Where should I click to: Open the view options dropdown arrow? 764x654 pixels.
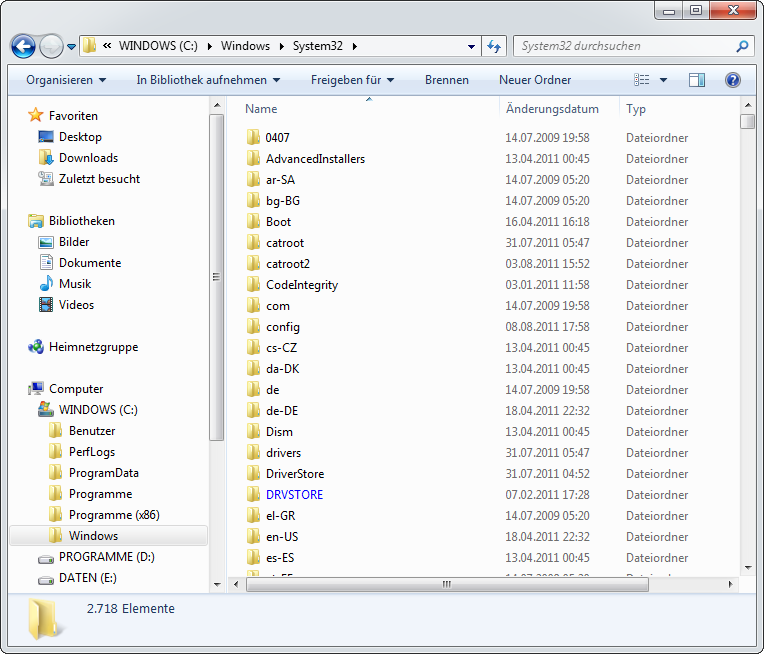[x=663, y=80]
